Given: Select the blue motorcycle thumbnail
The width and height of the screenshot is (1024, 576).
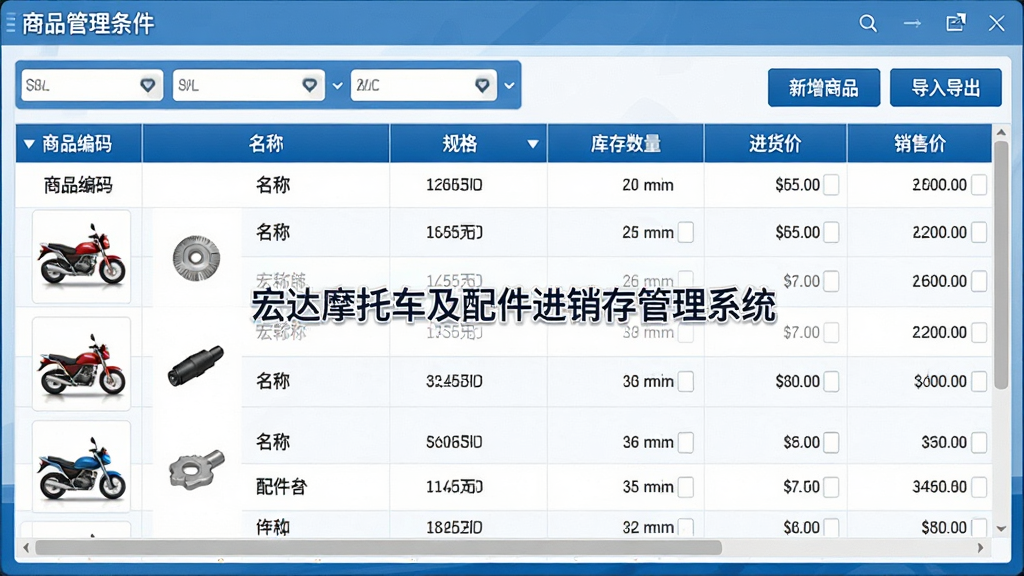Looking at the screenshot, I should pyautogui.click(x=82, y=466).
